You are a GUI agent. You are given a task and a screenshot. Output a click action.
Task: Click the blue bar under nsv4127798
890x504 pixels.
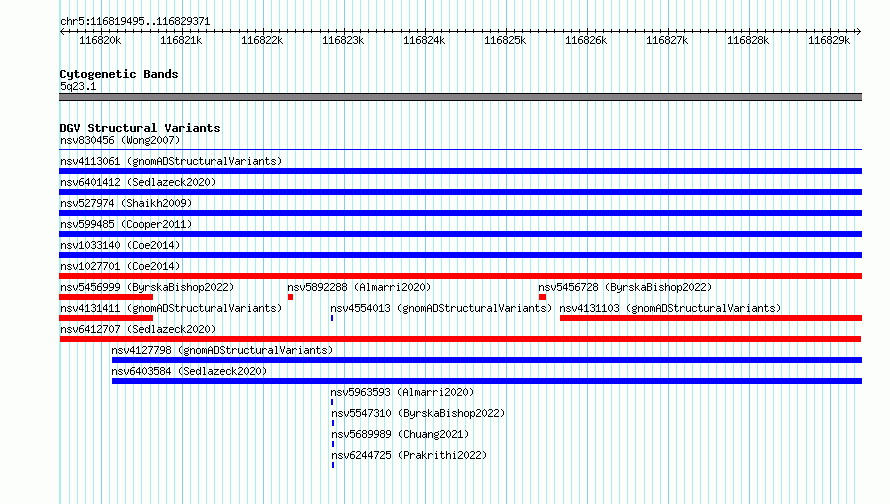point(487,360)
